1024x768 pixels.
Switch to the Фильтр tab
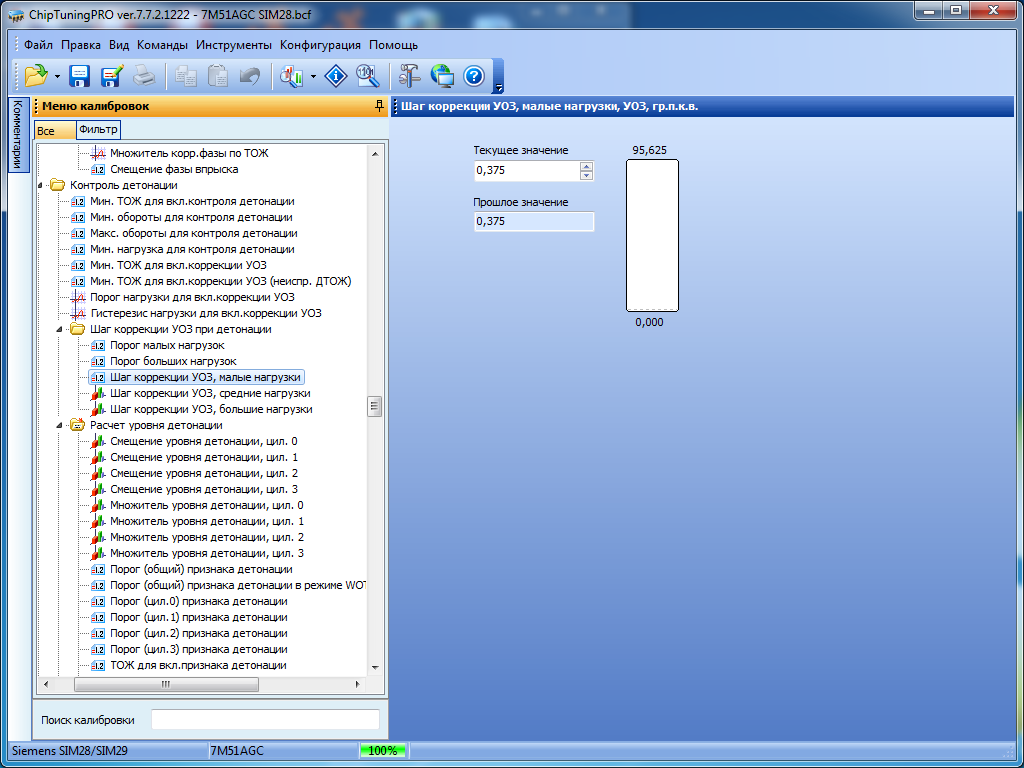[98, 130]
